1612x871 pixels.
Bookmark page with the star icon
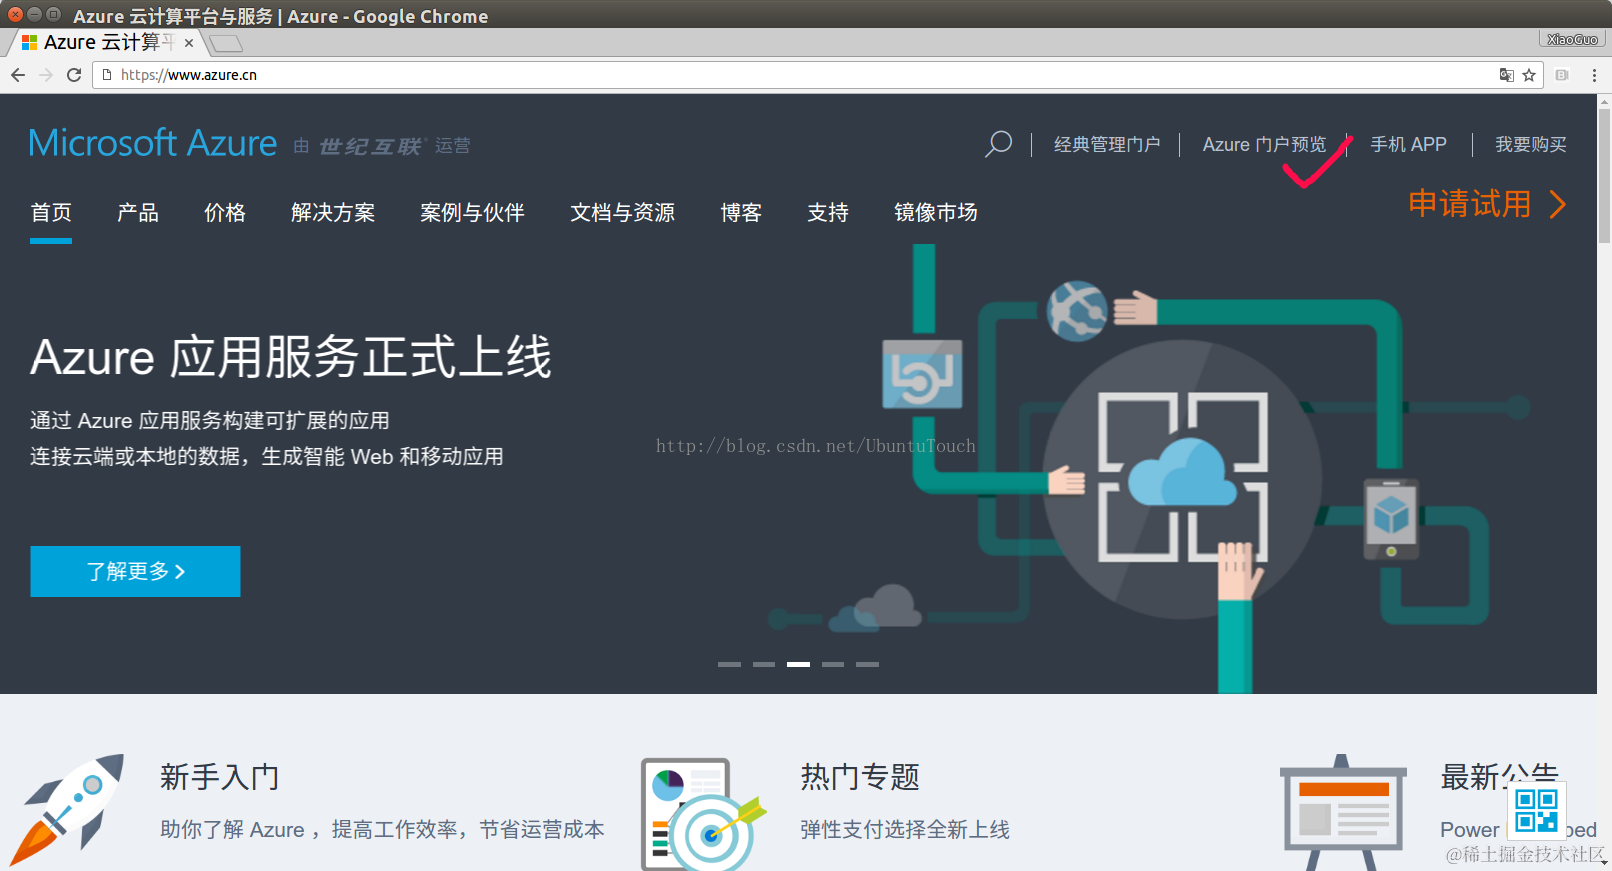pyautogui.click(x=1529, y=75)
